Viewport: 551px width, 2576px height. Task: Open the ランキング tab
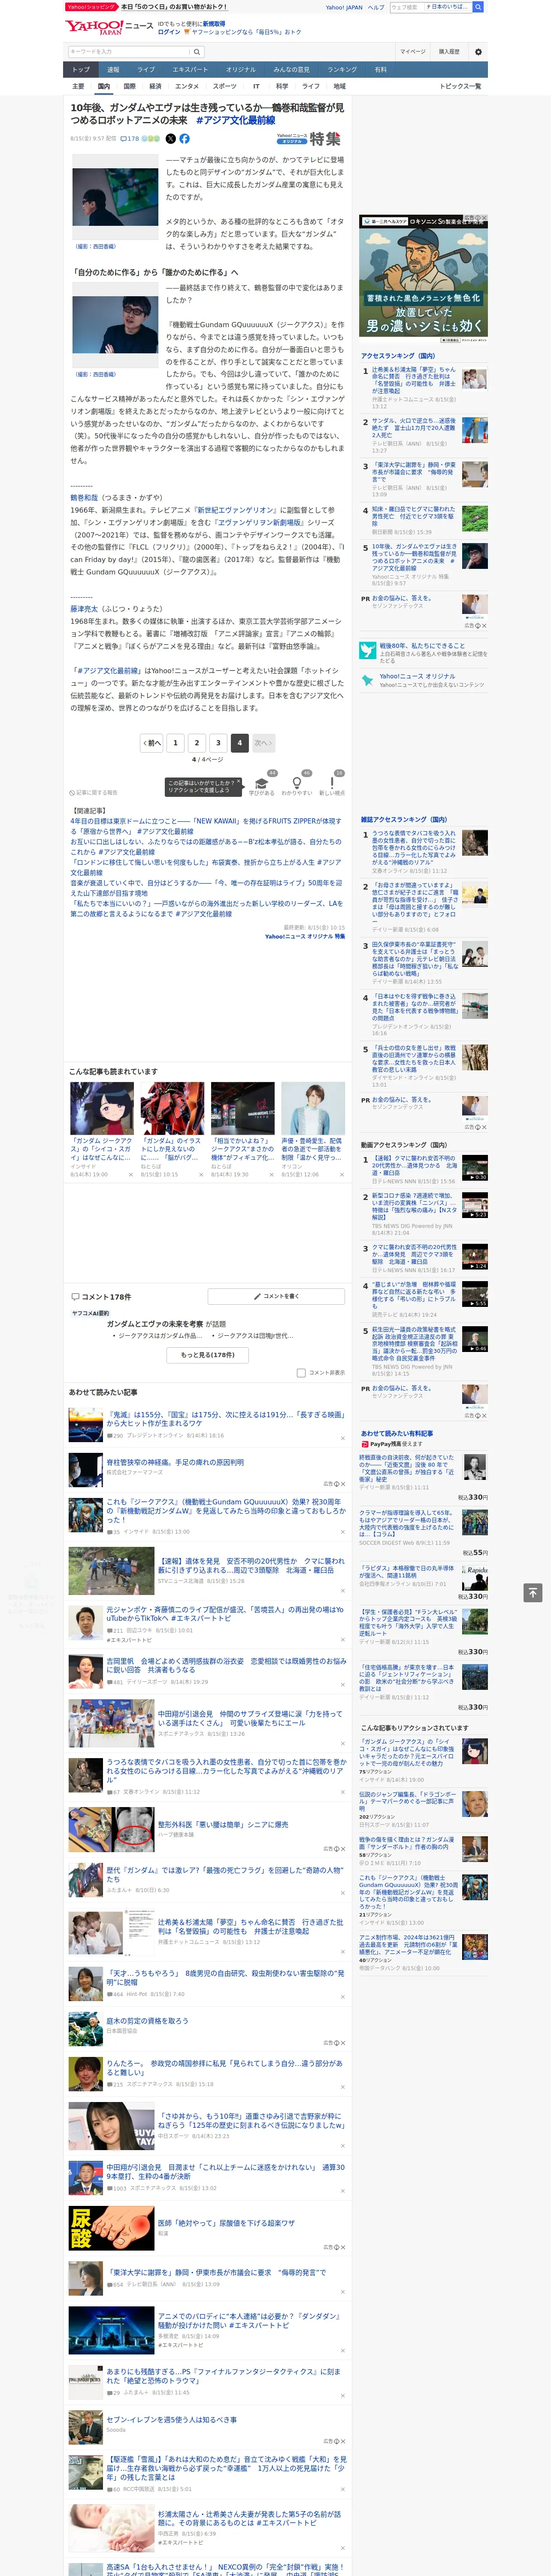point(342,69)
